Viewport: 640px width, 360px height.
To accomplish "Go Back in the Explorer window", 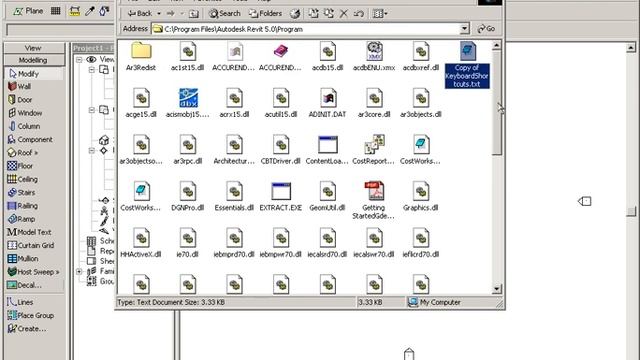I will 139,13.
